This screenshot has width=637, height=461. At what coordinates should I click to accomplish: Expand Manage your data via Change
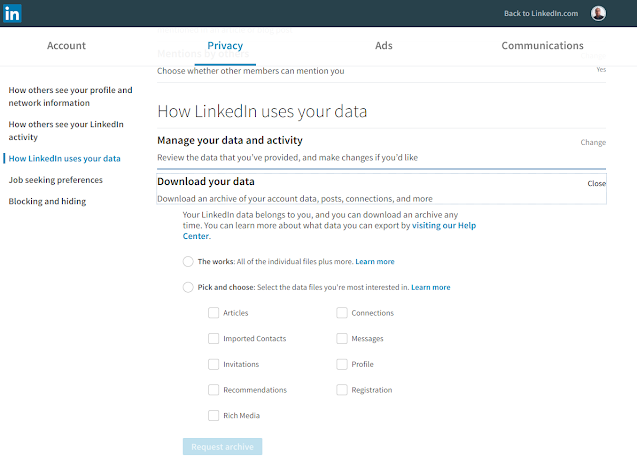pos(593,143)
